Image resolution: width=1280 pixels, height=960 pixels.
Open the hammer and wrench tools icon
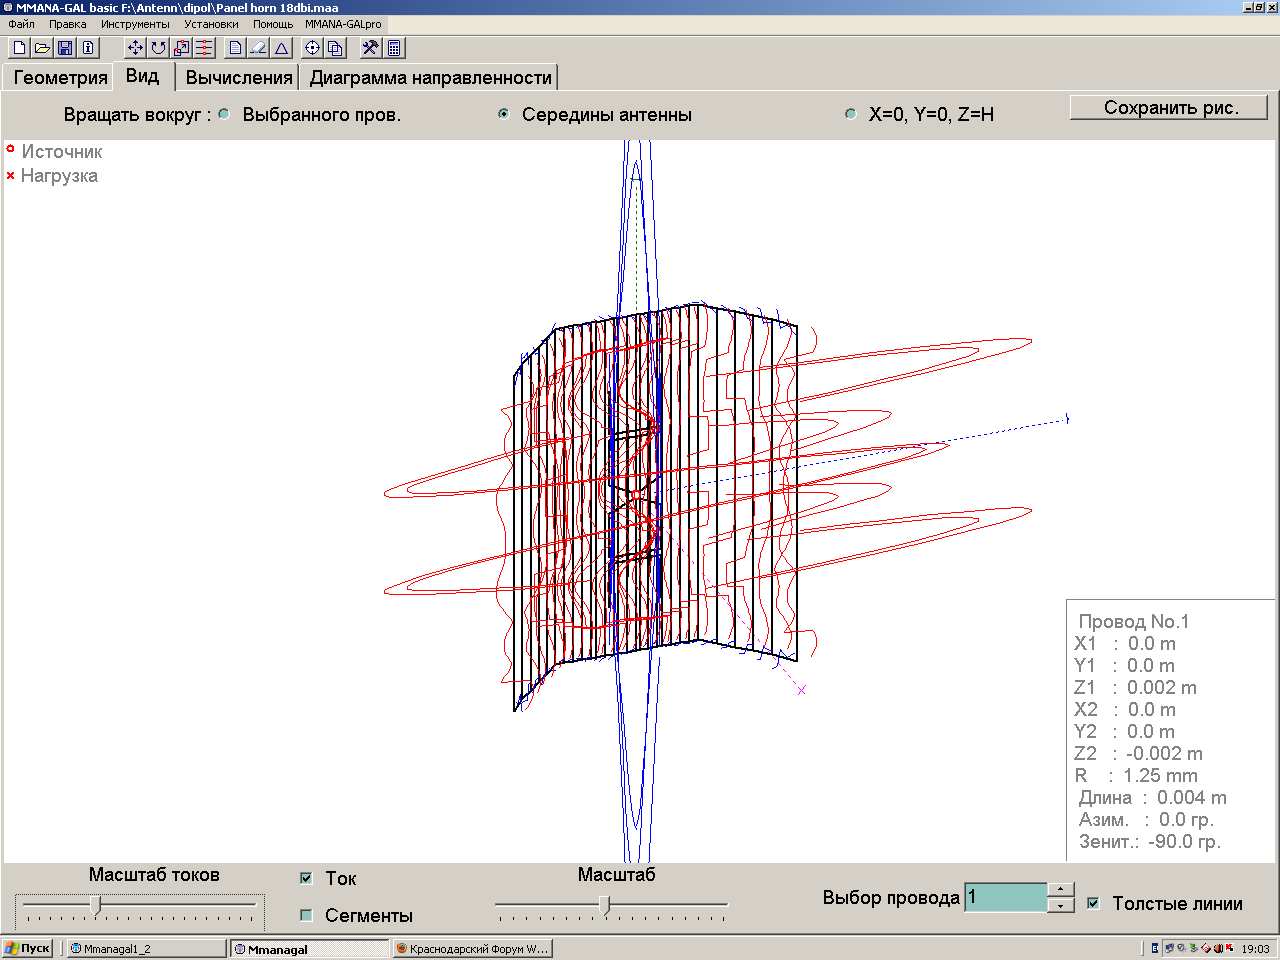pyautogui.click(x=370, y=48)
